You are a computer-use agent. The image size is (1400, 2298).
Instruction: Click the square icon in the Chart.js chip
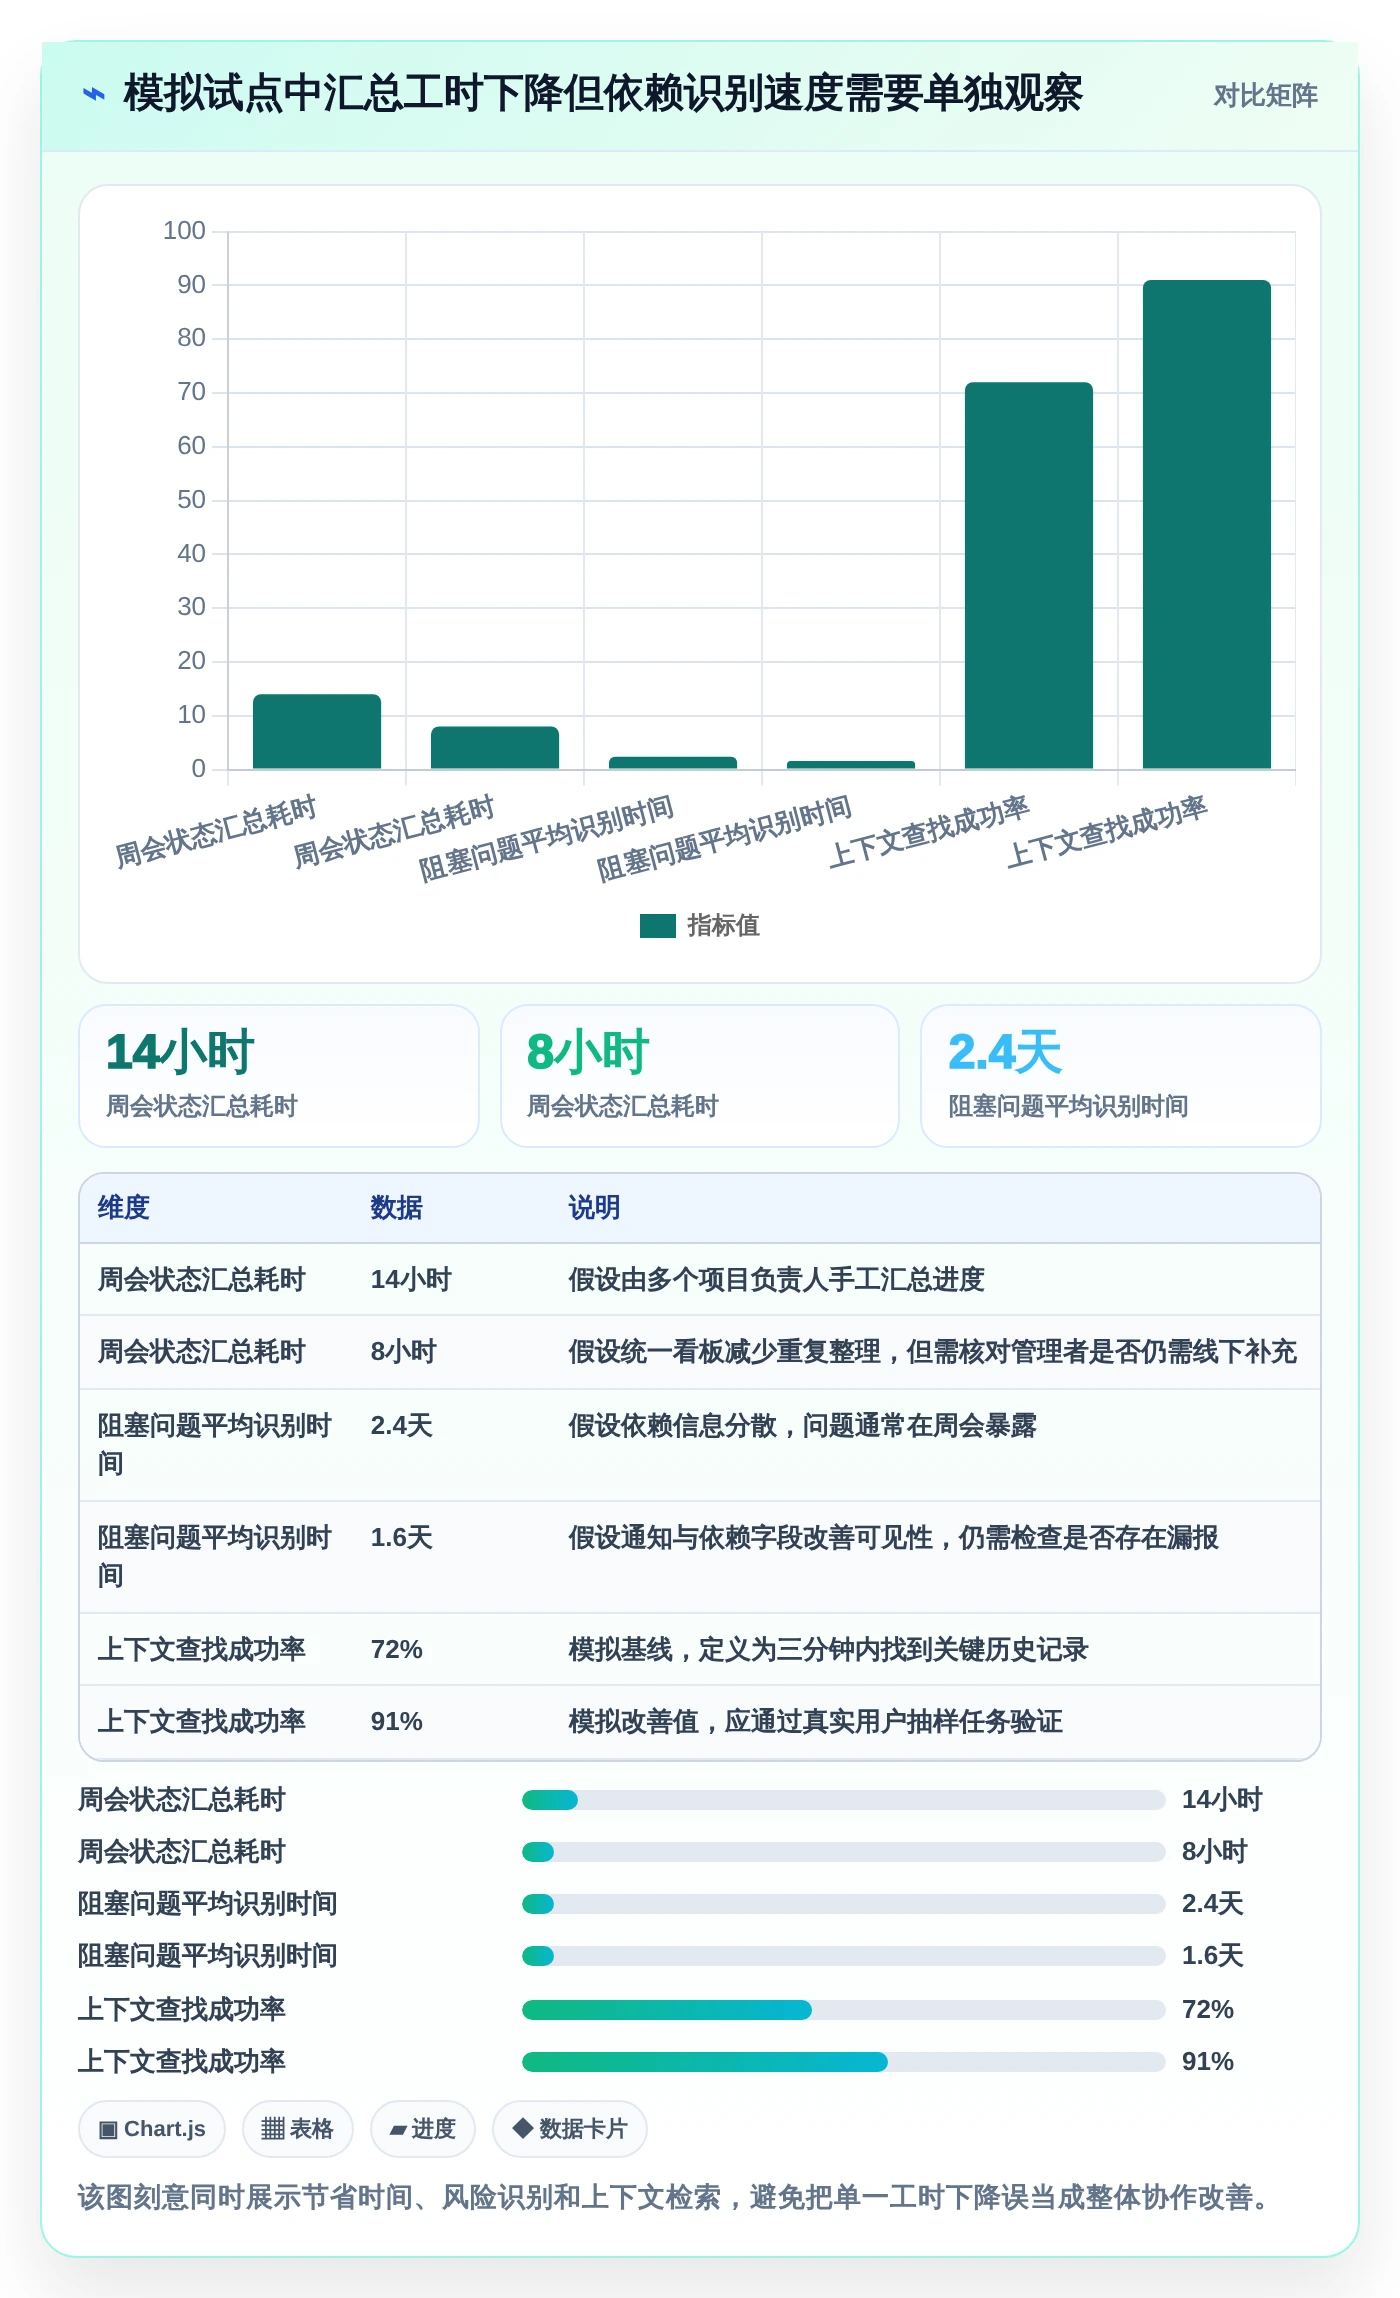(x=108, y=2129)
